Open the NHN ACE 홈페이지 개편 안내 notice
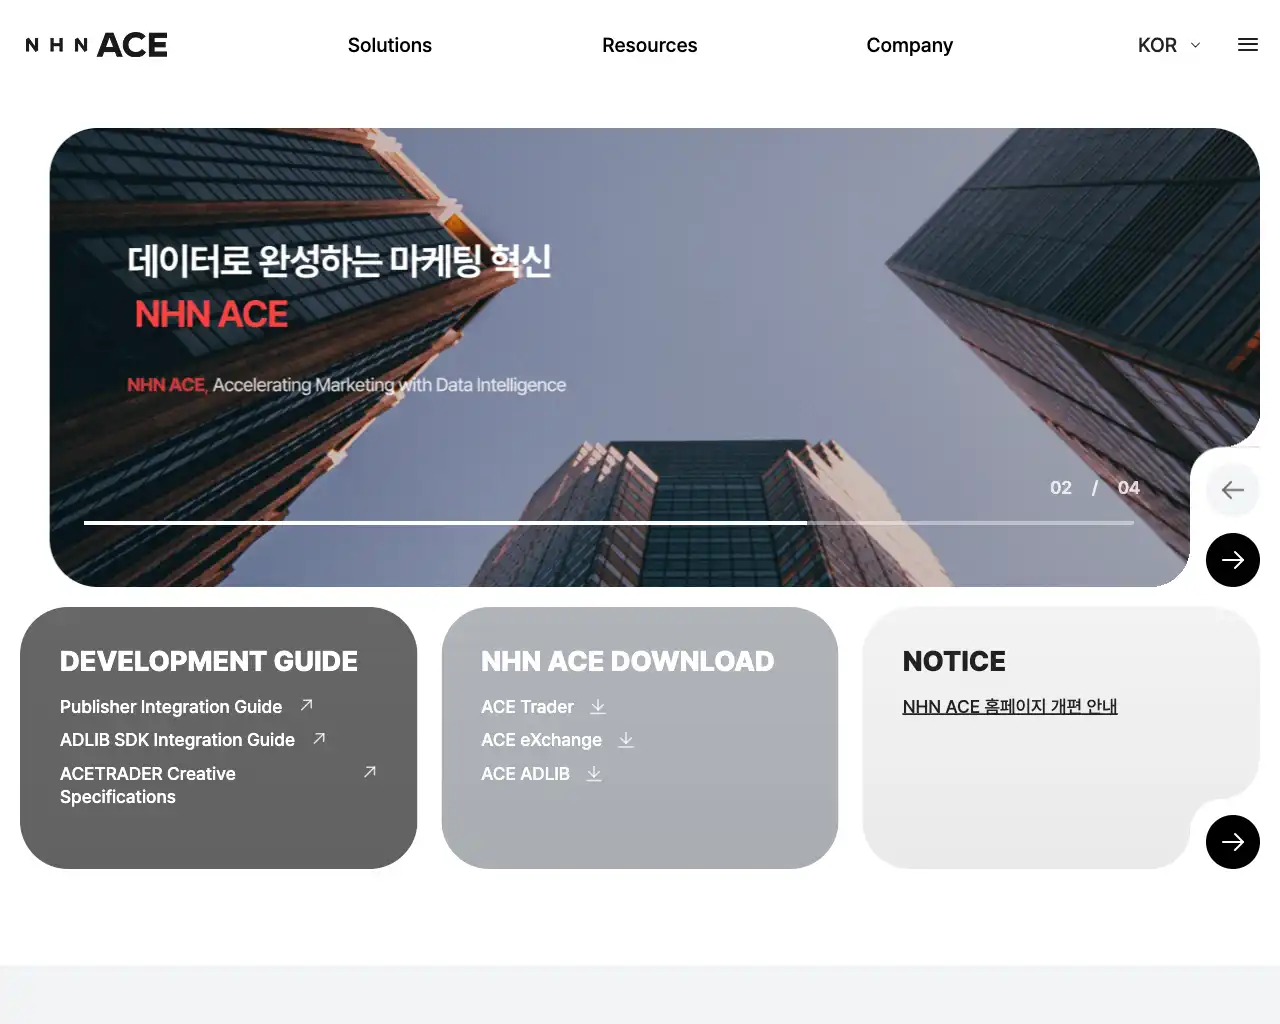1280x1024 pixels. pyautogui.click(x=1009, y=706)
